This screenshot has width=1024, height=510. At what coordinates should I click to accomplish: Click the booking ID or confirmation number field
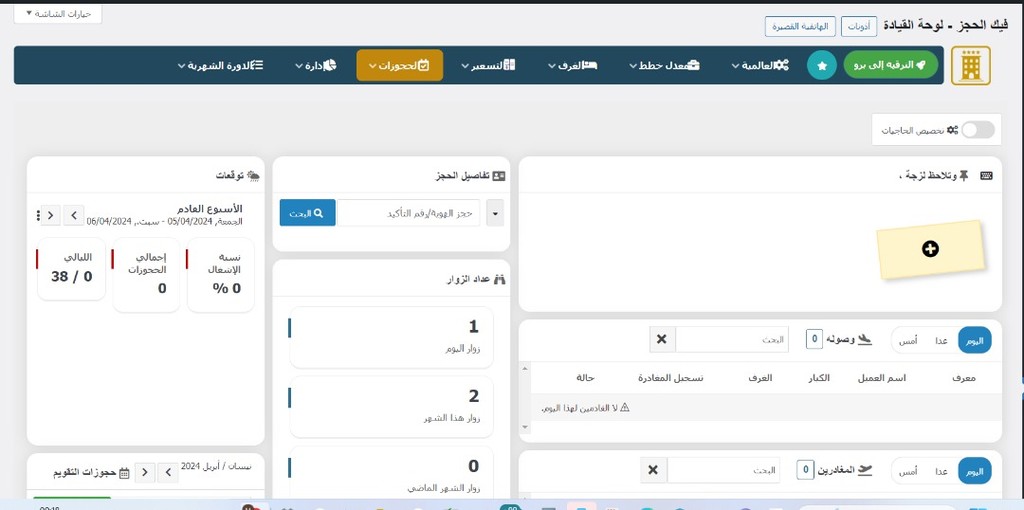point(408,213)
